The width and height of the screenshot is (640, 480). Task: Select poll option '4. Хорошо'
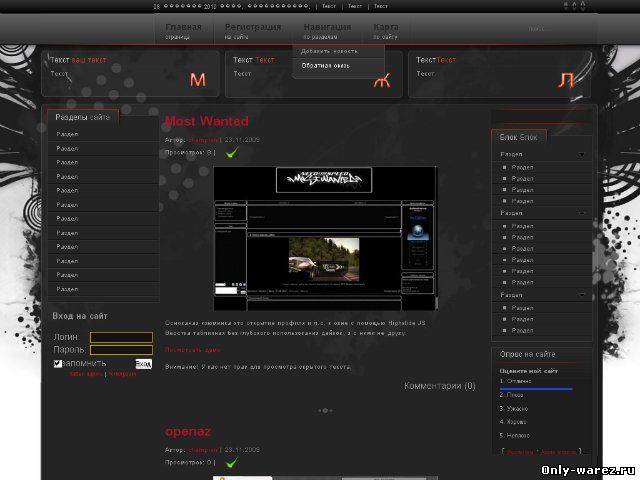tap(513, 422)
